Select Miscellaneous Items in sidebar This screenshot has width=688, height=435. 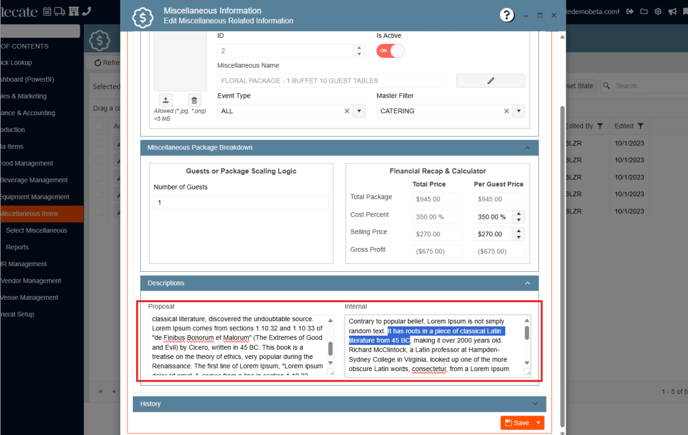pos(42,214)
